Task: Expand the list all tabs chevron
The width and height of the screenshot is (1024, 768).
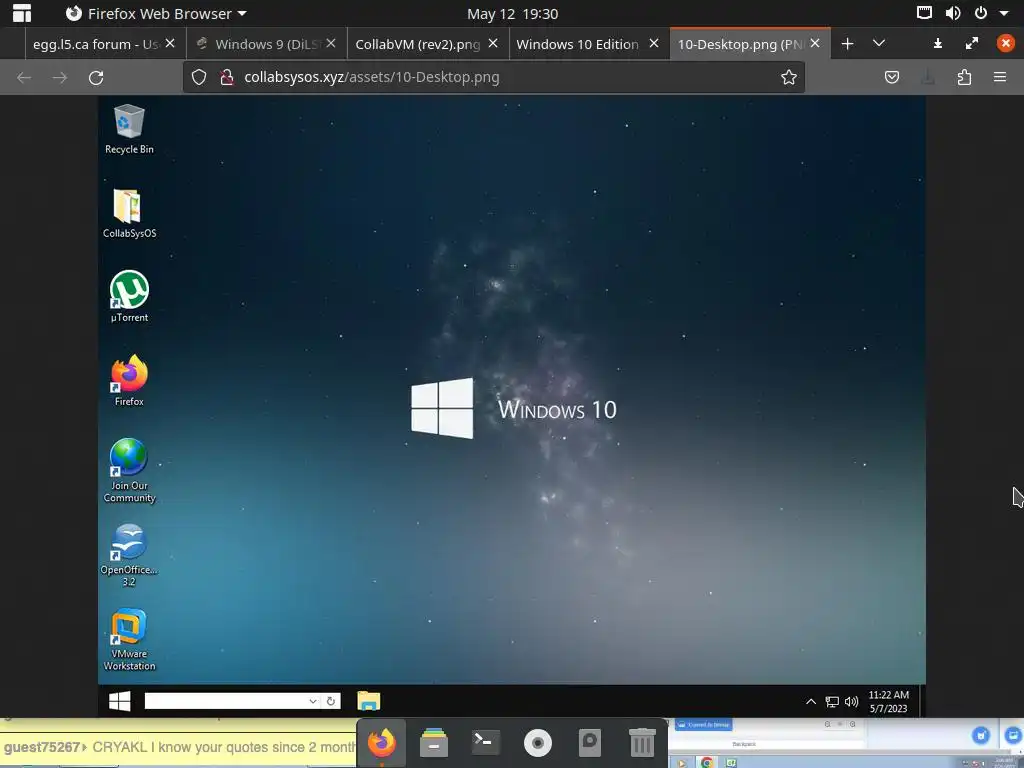Action: point(879,43)
